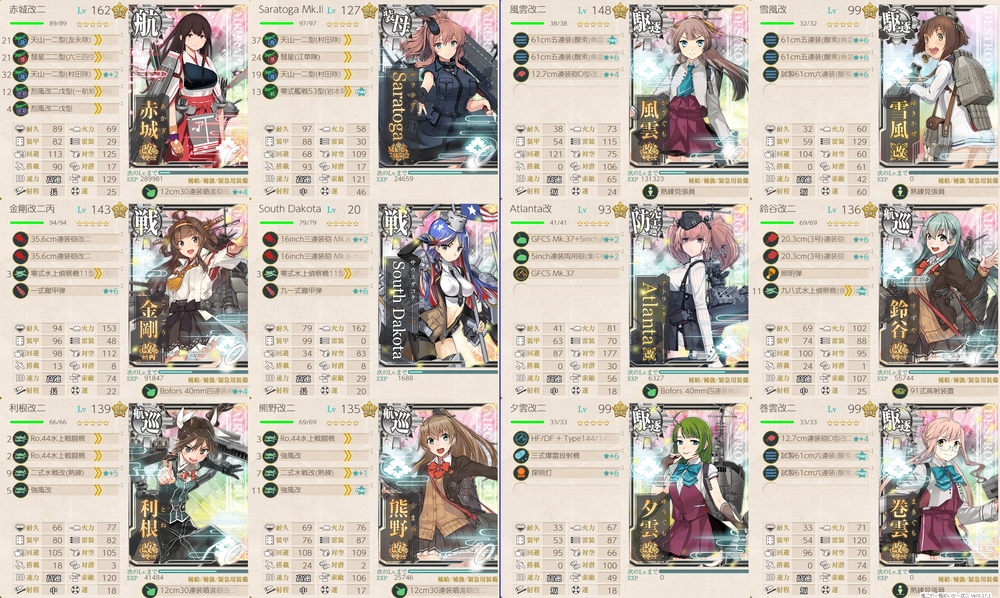The height and width of the screenshot is (598, 1000).
Task: Click Kazagumo's skilled lookouts expansion slot icon
Action: click(x=649, y=191)
